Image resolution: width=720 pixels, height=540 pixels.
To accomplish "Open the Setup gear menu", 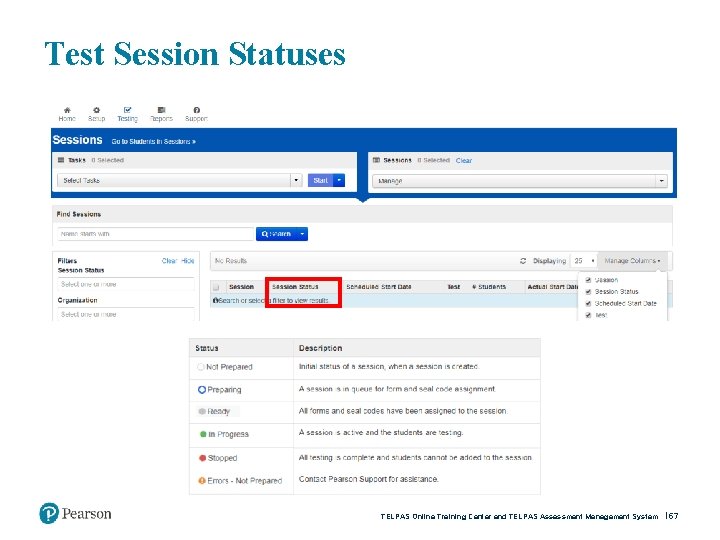I will [96, 114].
